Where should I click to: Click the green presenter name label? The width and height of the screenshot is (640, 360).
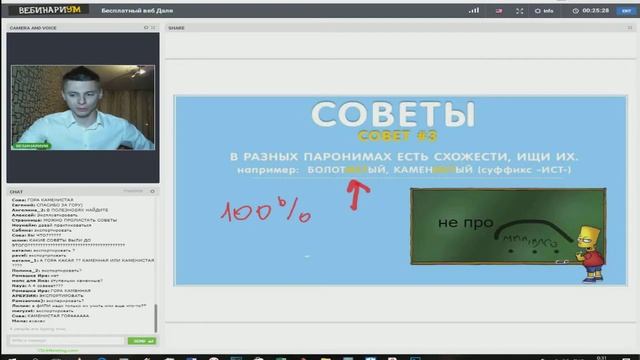coord(31,146)
